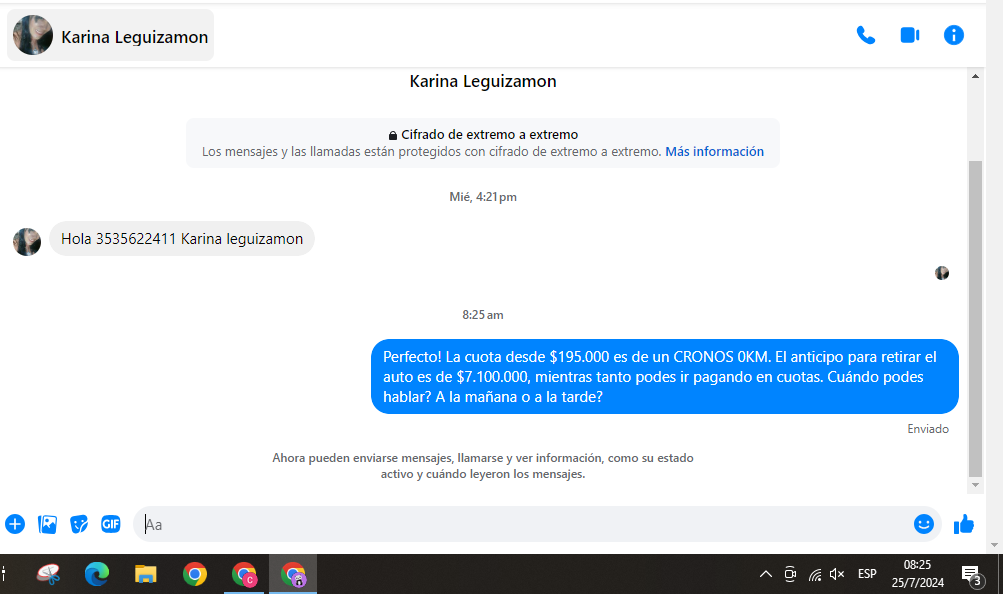Open Karina Leguizamon's profile header button
Viewport: 1003px width, 594px height.
pos(111,36)
